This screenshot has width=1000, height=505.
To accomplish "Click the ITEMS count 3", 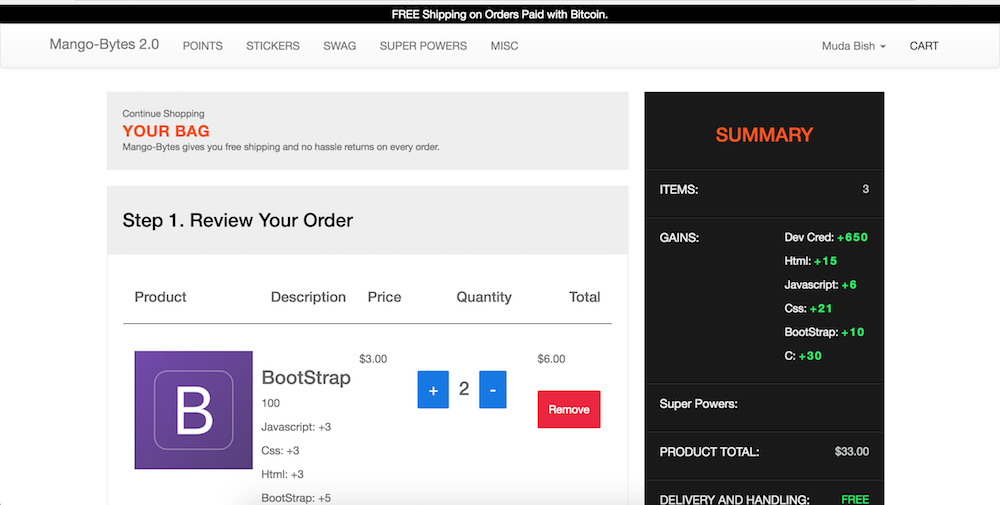I will pos(865,189).
